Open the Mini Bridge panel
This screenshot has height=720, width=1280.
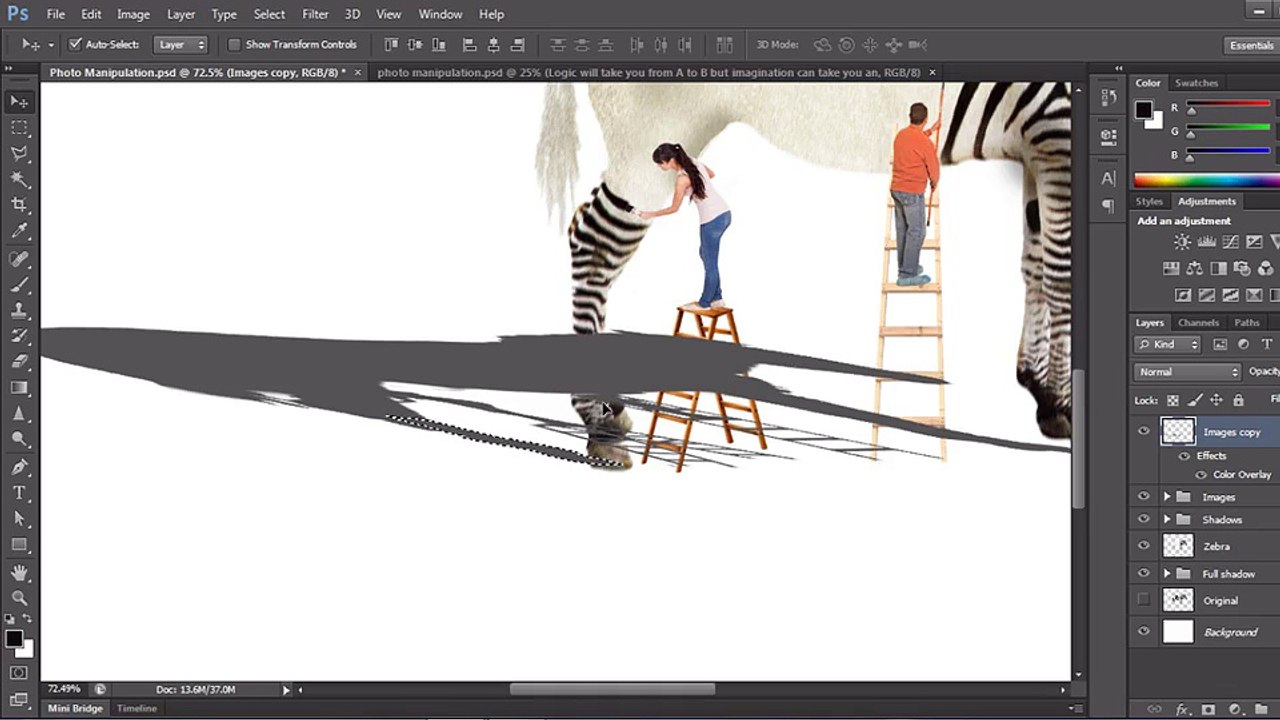[76, 708]
